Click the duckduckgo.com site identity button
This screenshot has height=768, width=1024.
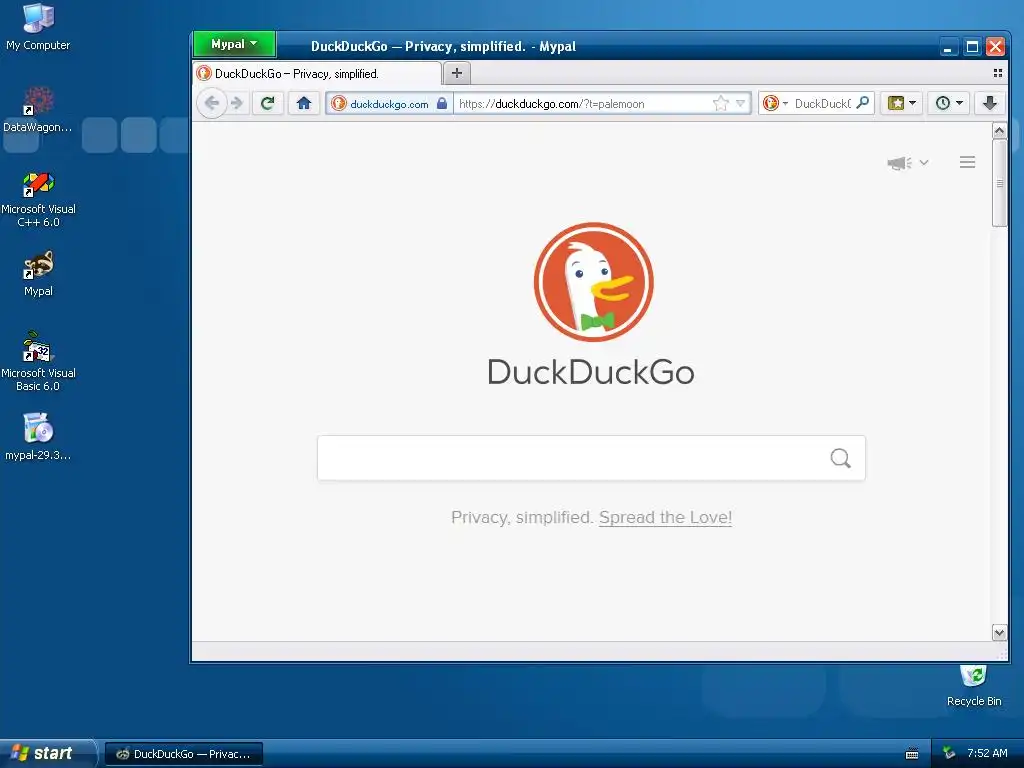click(389, 104)
